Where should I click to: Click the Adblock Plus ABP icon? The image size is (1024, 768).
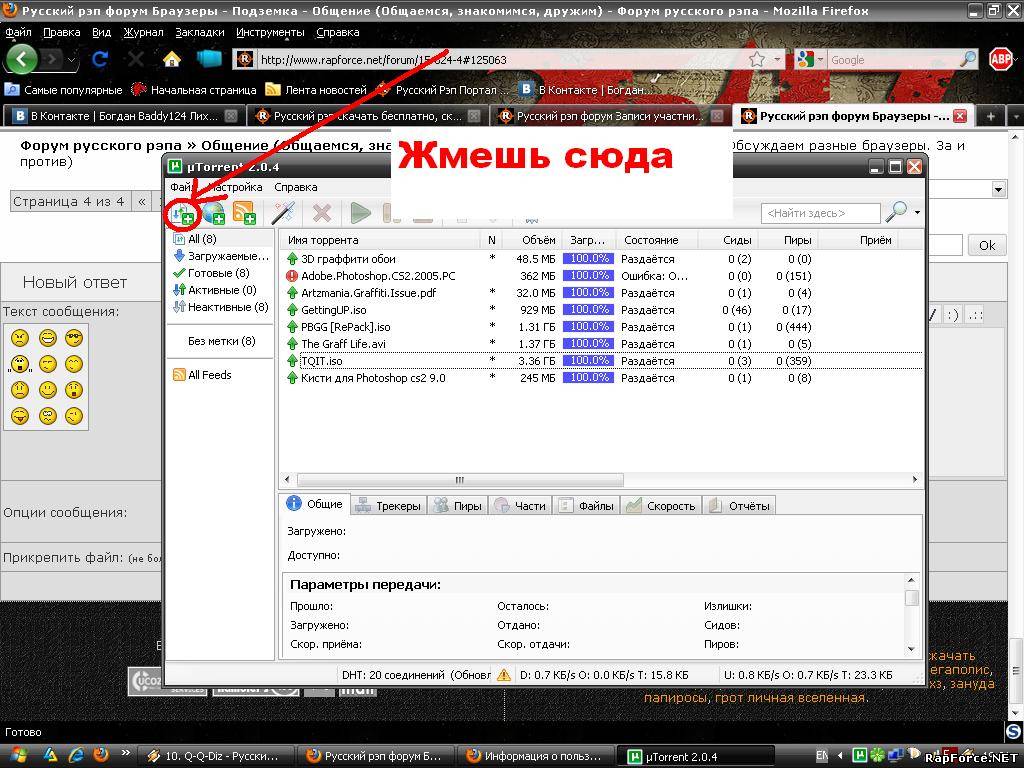[1000, 59]
